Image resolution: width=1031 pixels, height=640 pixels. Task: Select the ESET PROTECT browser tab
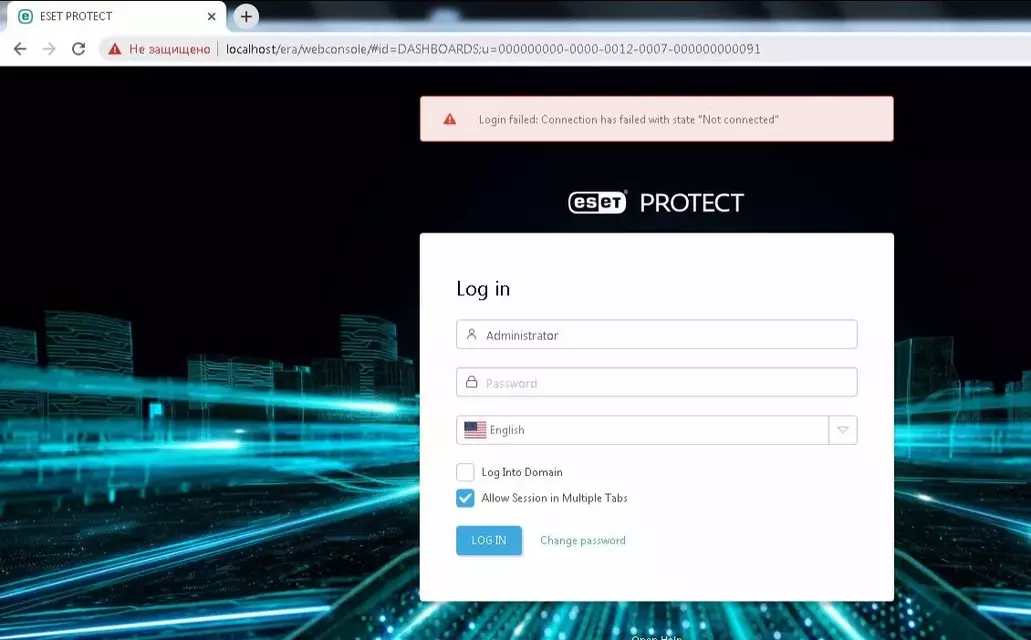coord(117,16)
